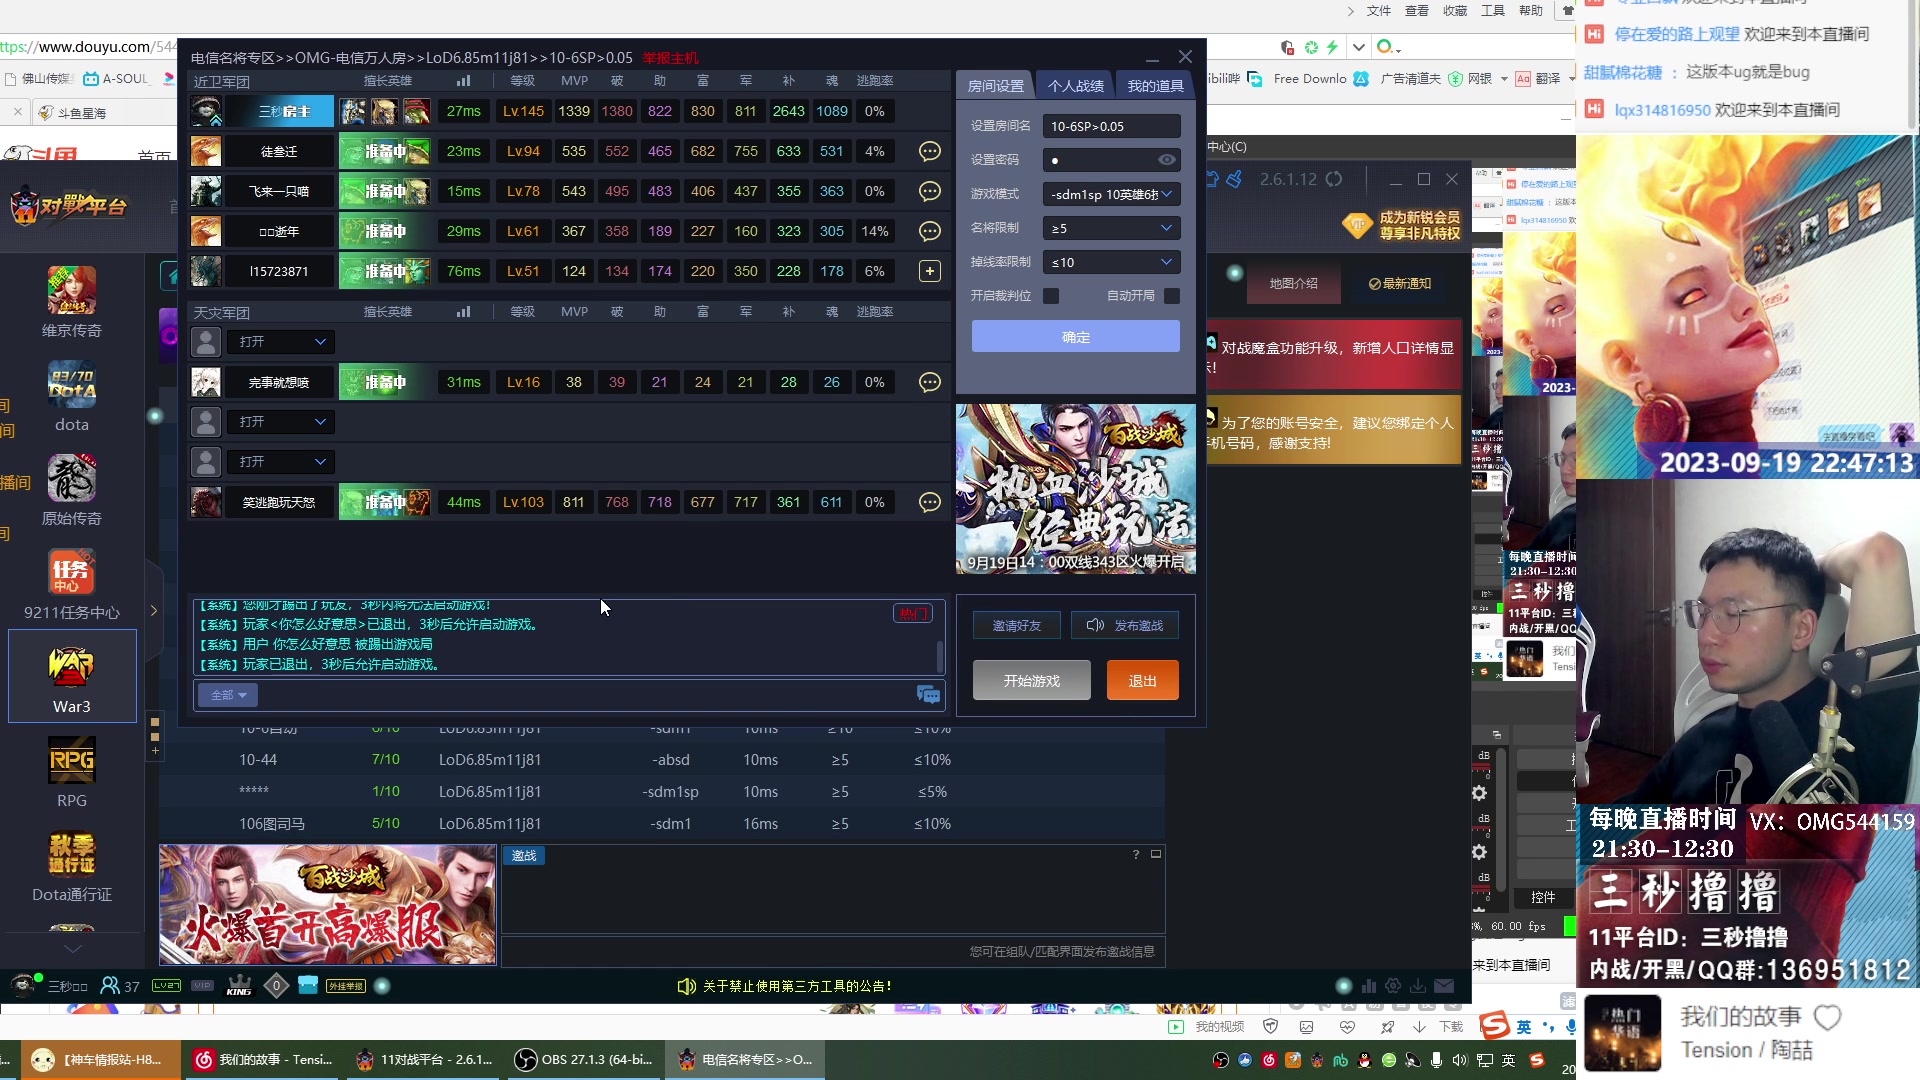Click the 热门 tag in chat area
The image size is (1920, 1080).
(912, 614)
